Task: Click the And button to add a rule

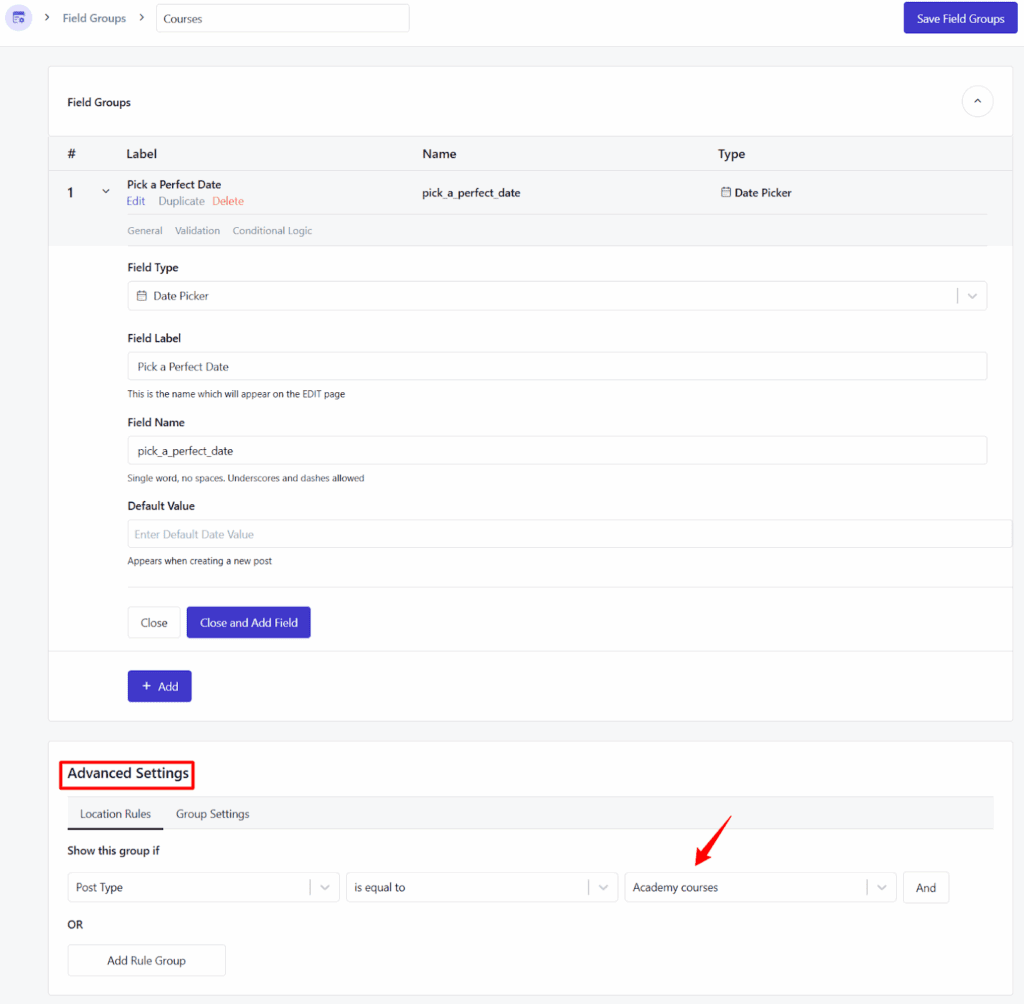Action: (925, 887)
